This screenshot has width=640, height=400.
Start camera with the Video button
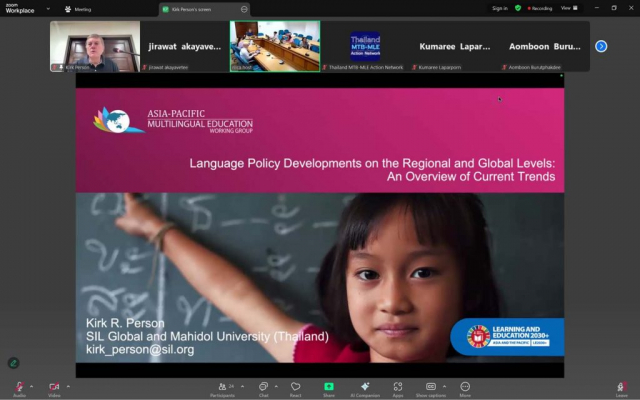pos(53,387)
